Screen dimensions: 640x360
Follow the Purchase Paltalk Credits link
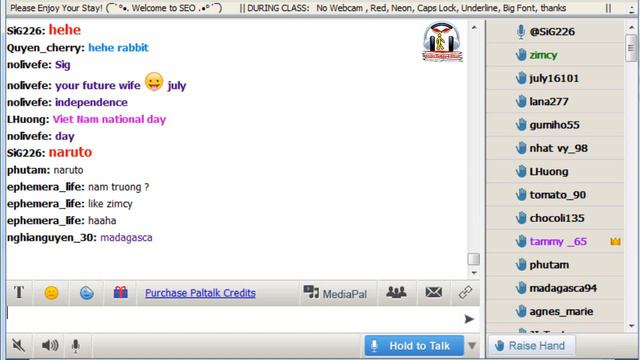click(x=200, y=293)
